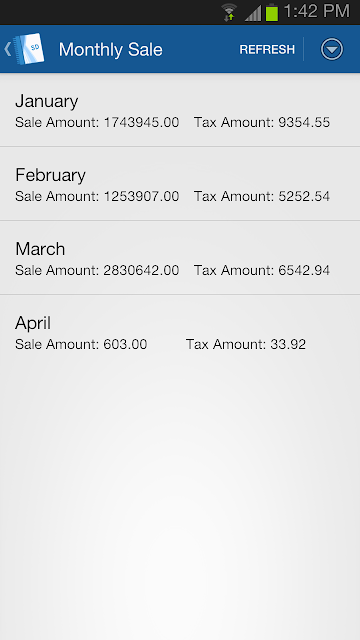
Task: Tap January Tax Amount 9354.55
Action: pos(262,122)
